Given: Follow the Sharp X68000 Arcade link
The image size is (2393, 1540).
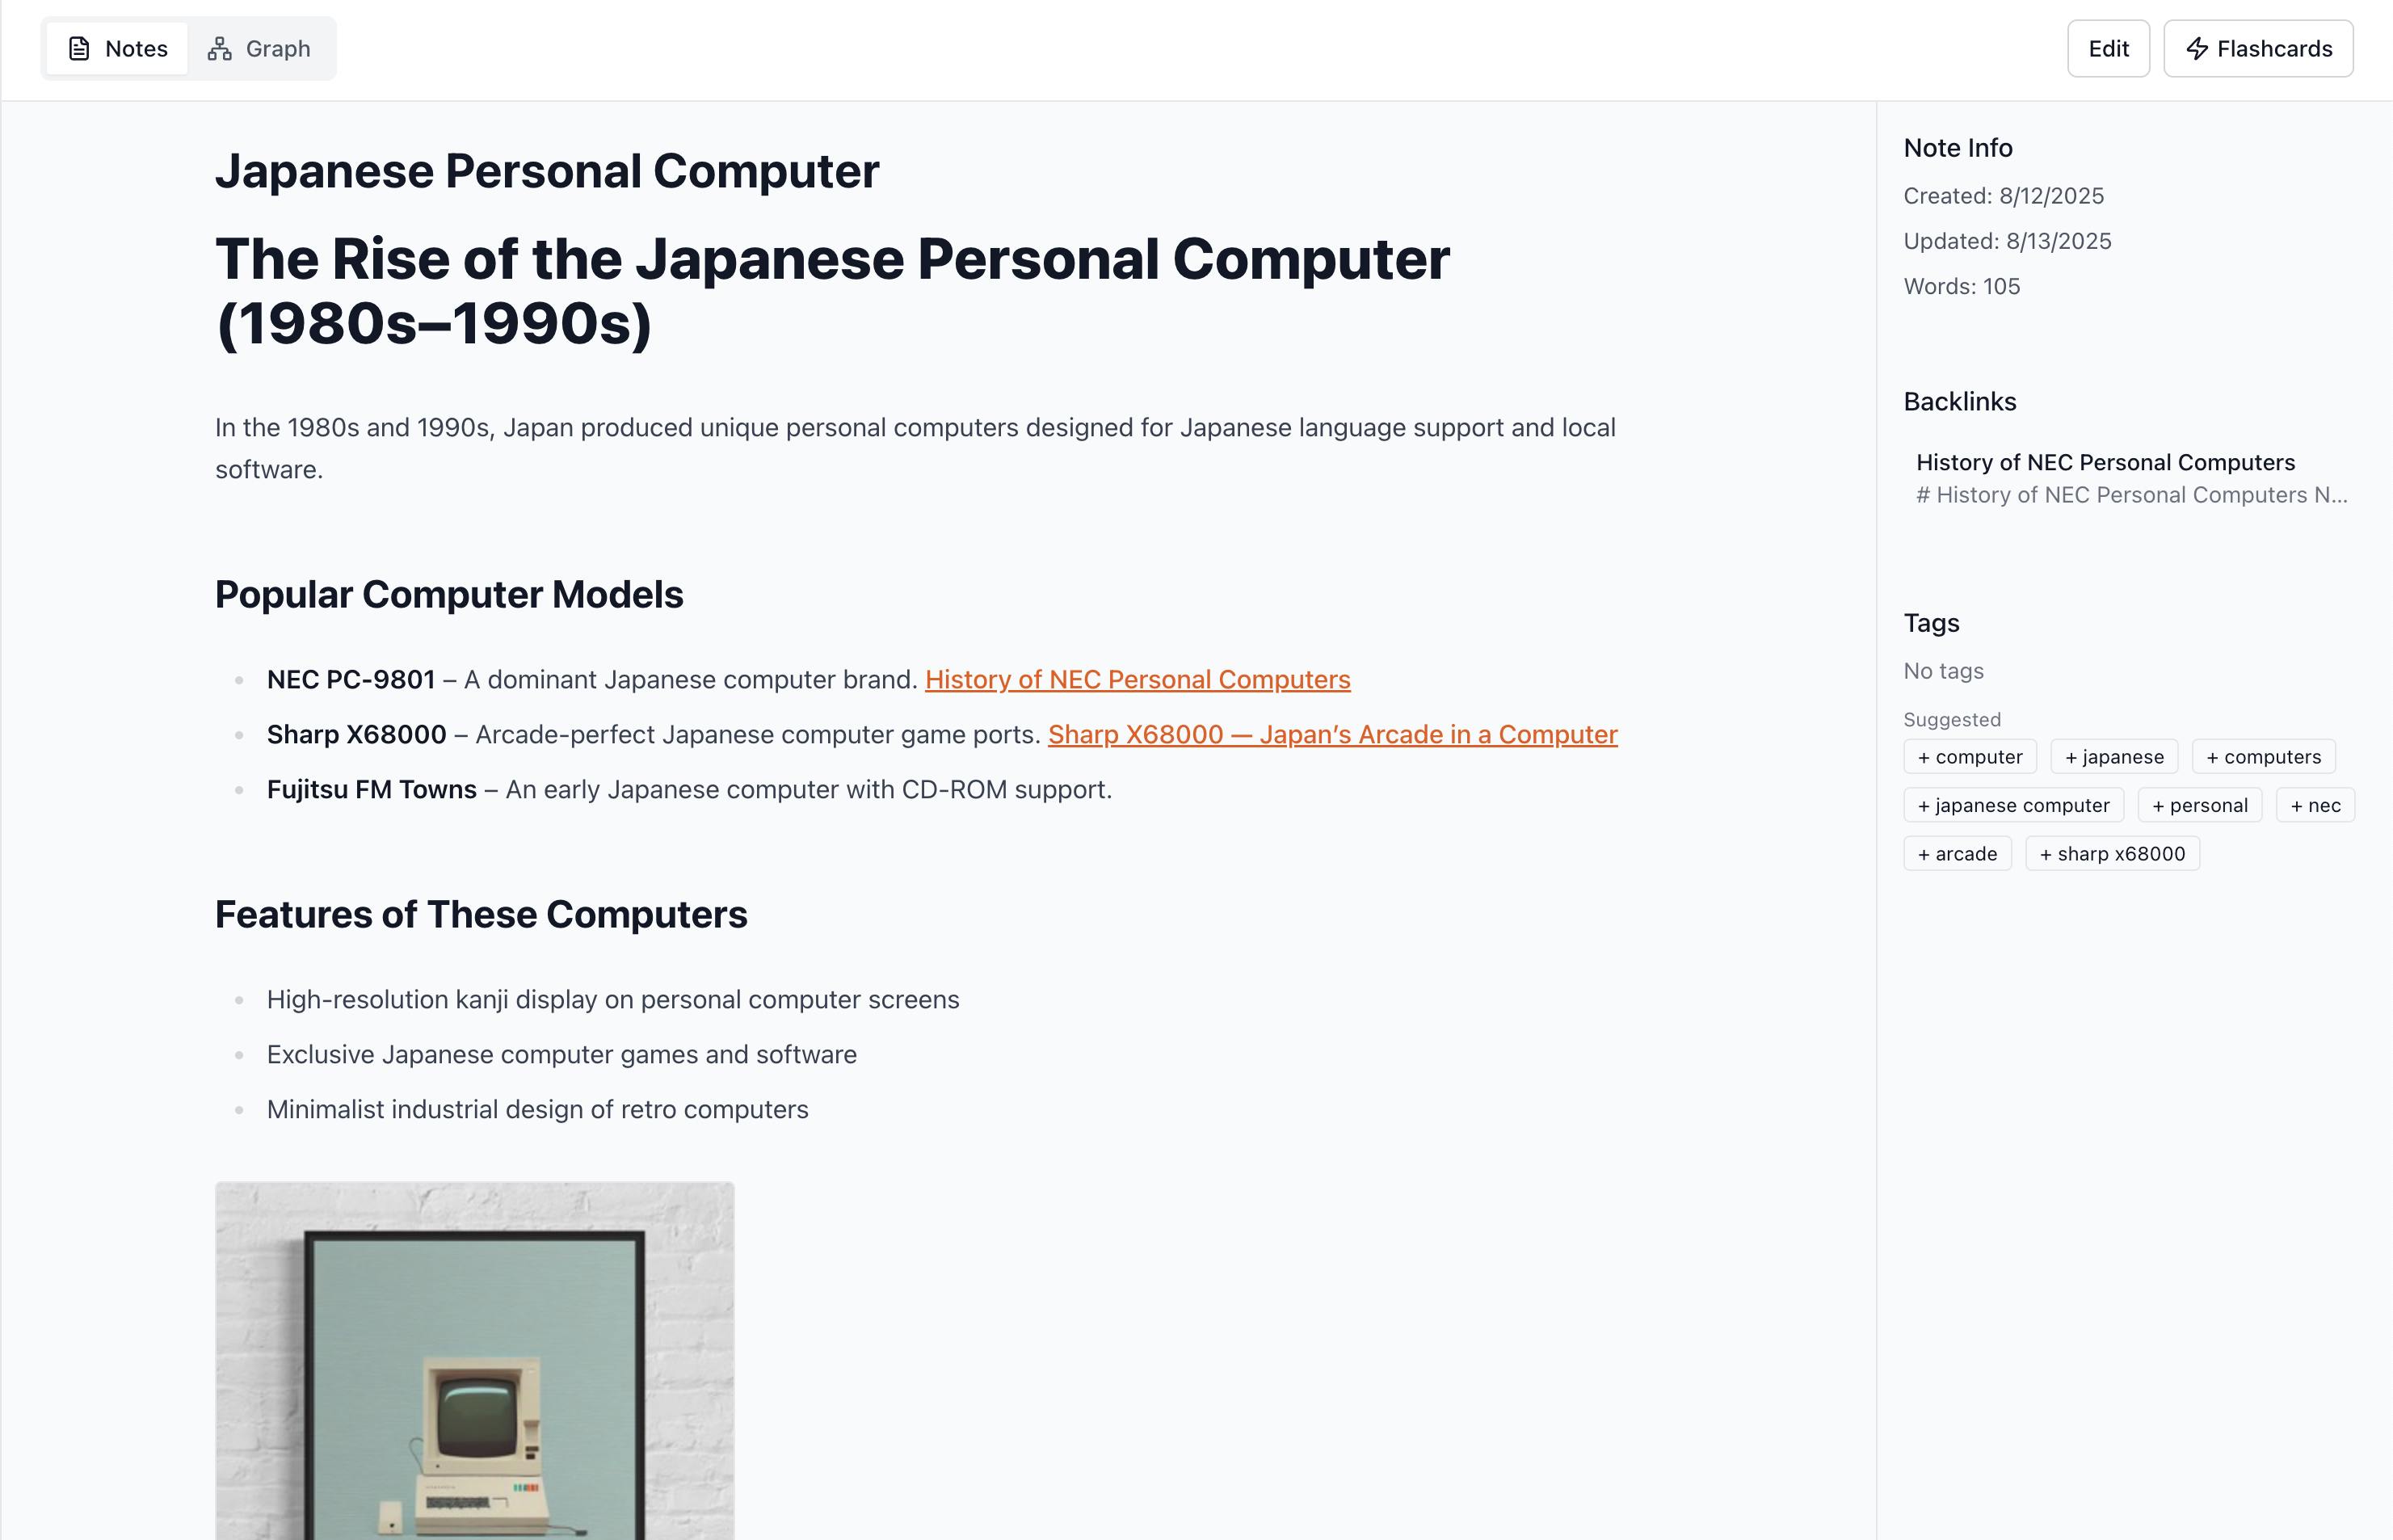Looking at the screenshot, I should [1332, 735].
